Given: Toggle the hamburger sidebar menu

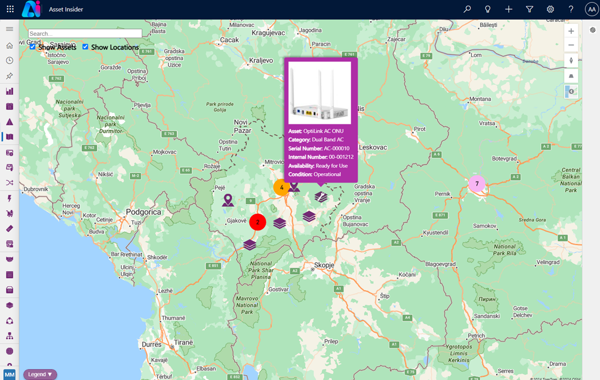Looking at the screenshot, I should pos(10,29).
